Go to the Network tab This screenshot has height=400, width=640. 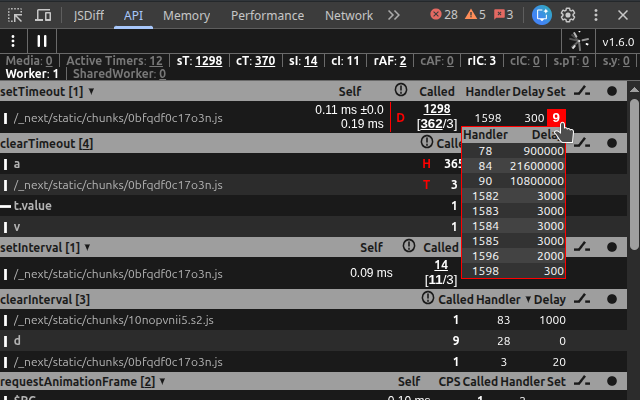click(349, 16)
